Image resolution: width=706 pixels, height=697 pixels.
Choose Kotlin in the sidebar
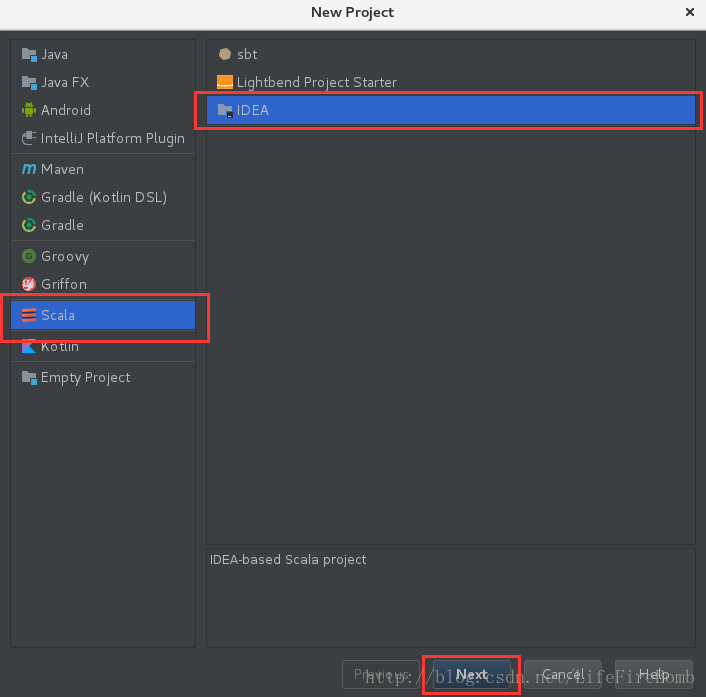103,346
